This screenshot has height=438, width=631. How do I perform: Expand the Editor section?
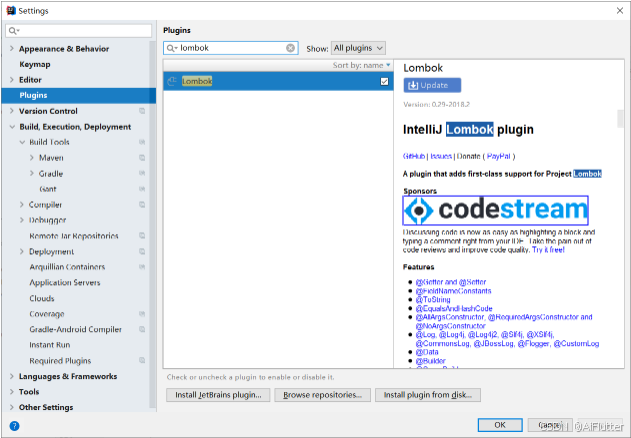pos(12,80)
